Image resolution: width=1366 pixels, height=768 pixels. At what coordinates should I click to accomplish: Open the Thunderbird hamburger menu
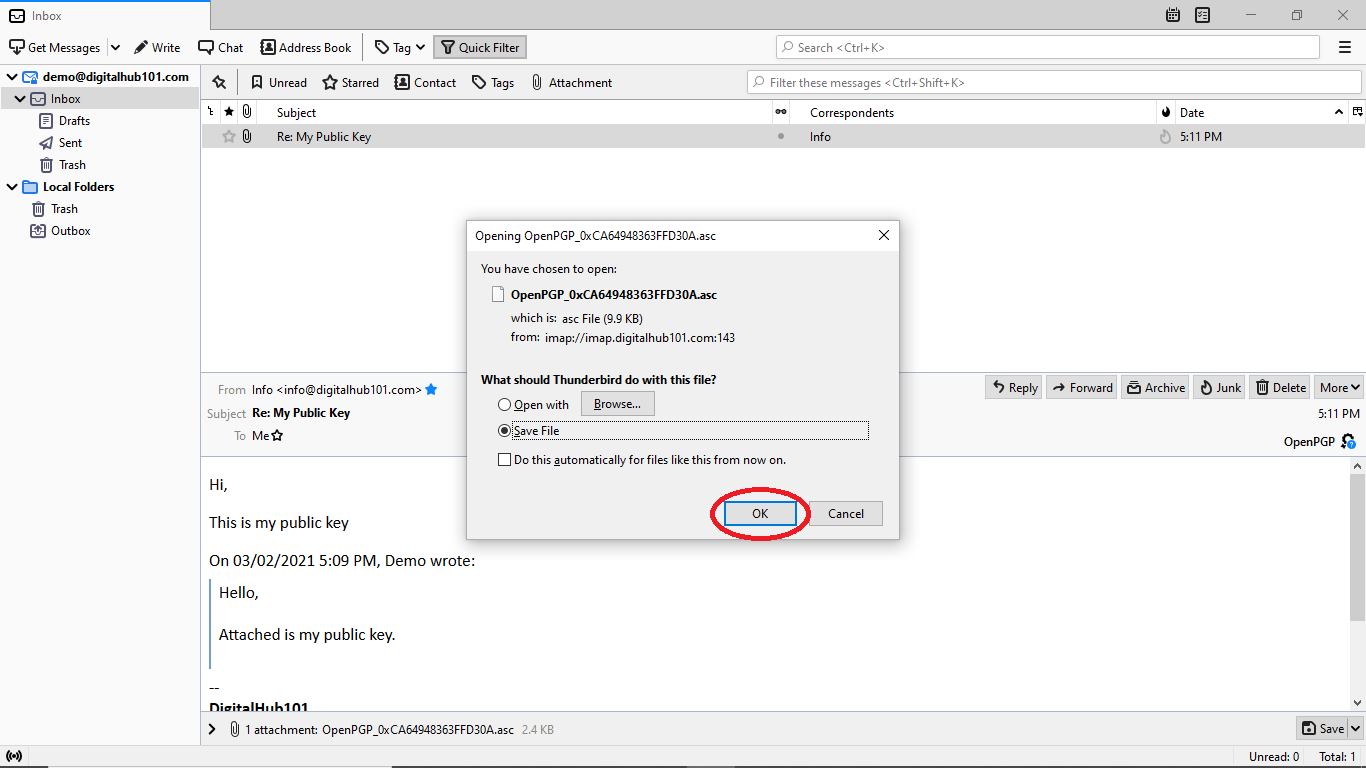(1345, 47)
